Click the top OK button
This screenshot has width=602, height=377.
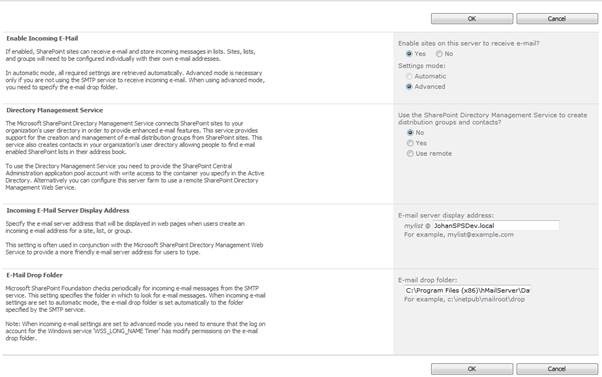[472, 18]
